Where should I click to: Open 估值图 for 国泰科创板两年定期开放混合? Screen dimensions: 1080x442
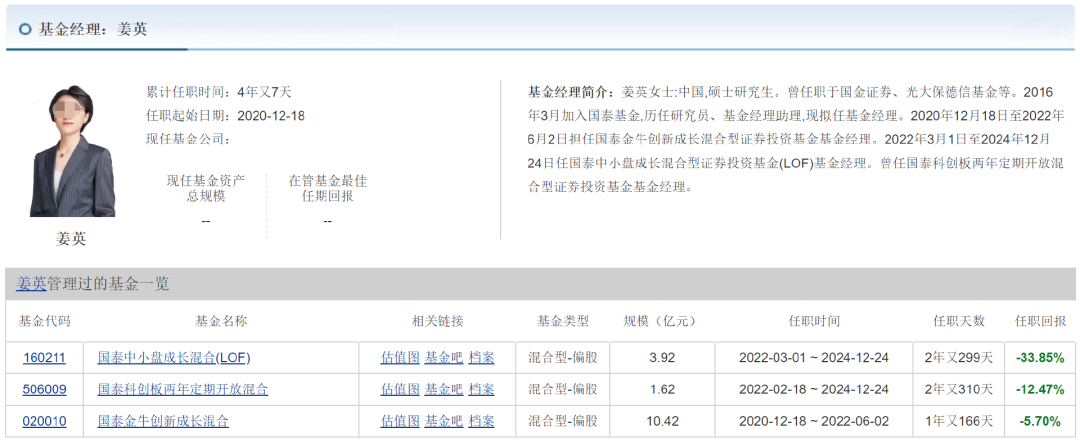point(399,390)
